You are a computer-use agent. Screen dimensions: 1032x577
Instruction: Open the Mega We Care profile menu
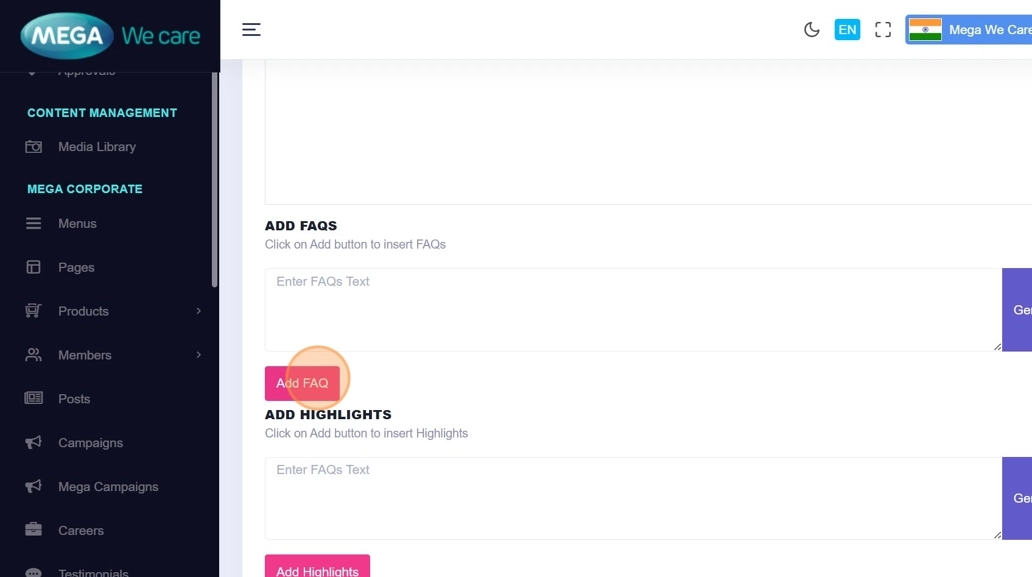[968, 30]
